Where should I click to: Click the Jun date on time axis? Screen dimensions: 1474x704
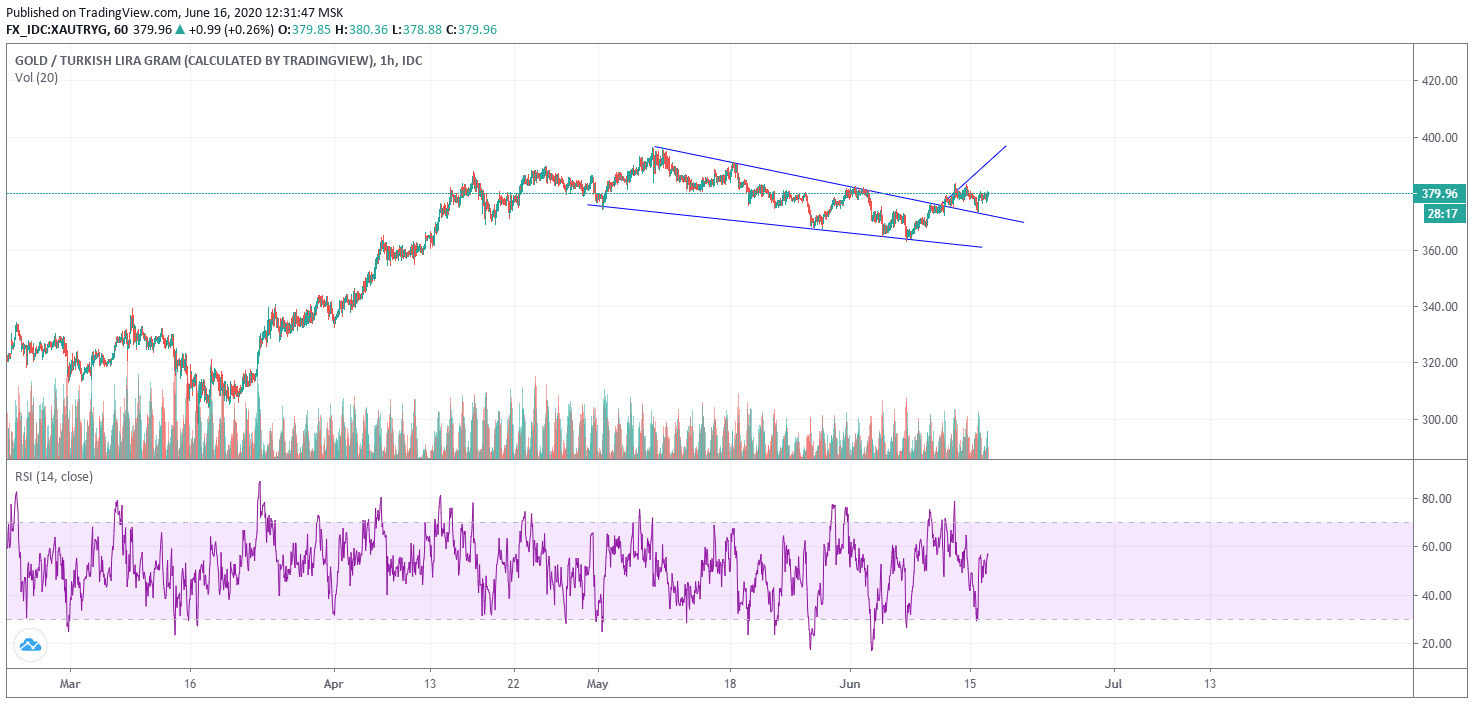[850, 685]
